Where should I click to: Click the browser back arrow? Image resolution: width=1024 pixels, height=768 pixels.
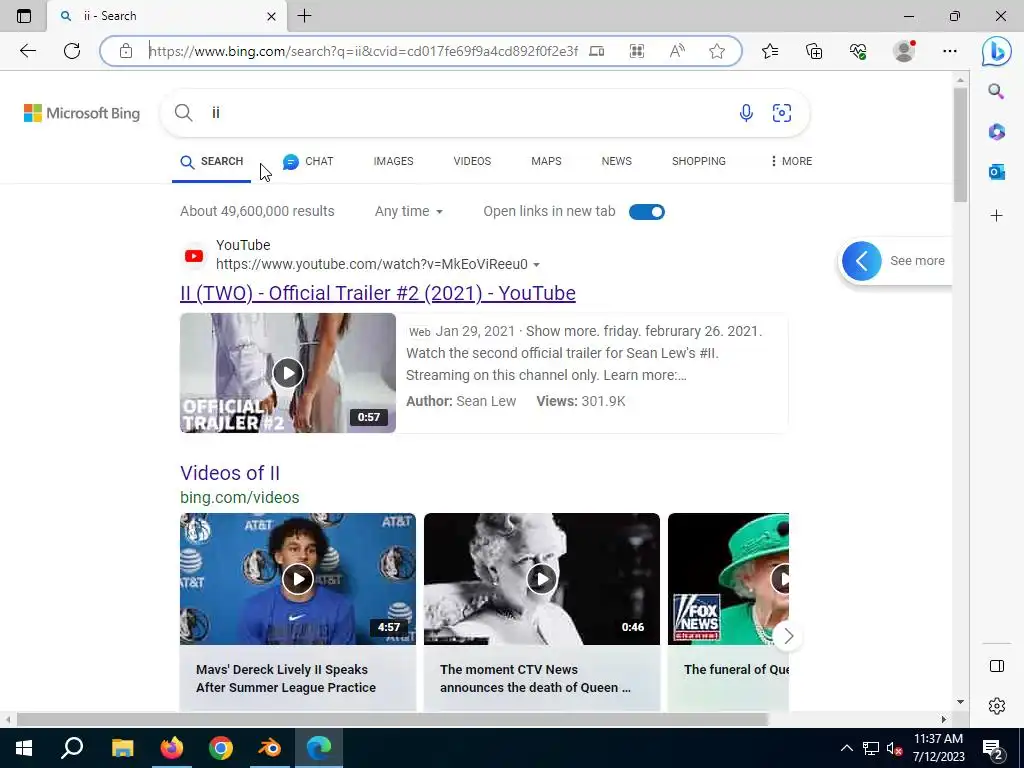click(27, 51)
